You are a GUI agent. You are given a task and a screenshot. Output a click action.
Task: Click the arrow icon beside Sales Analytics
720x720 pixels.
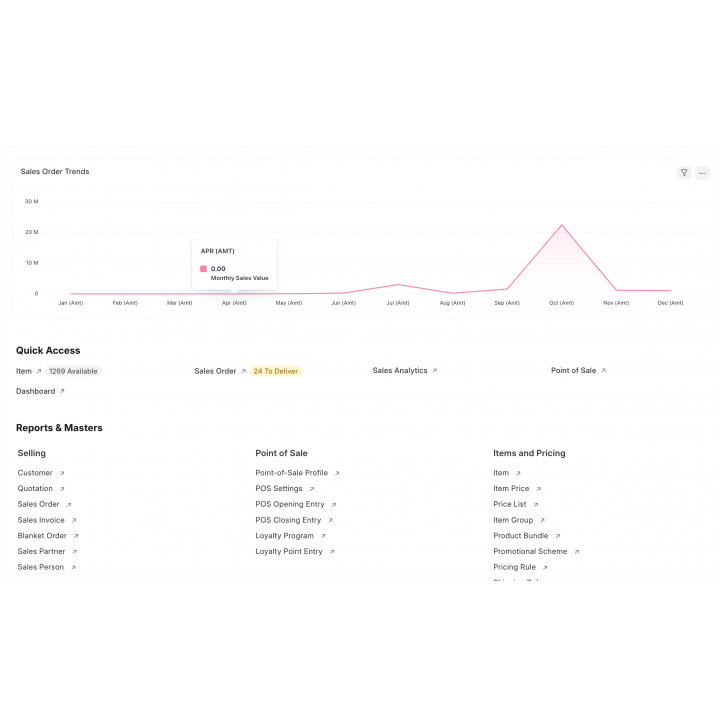(x=435, y=371)
